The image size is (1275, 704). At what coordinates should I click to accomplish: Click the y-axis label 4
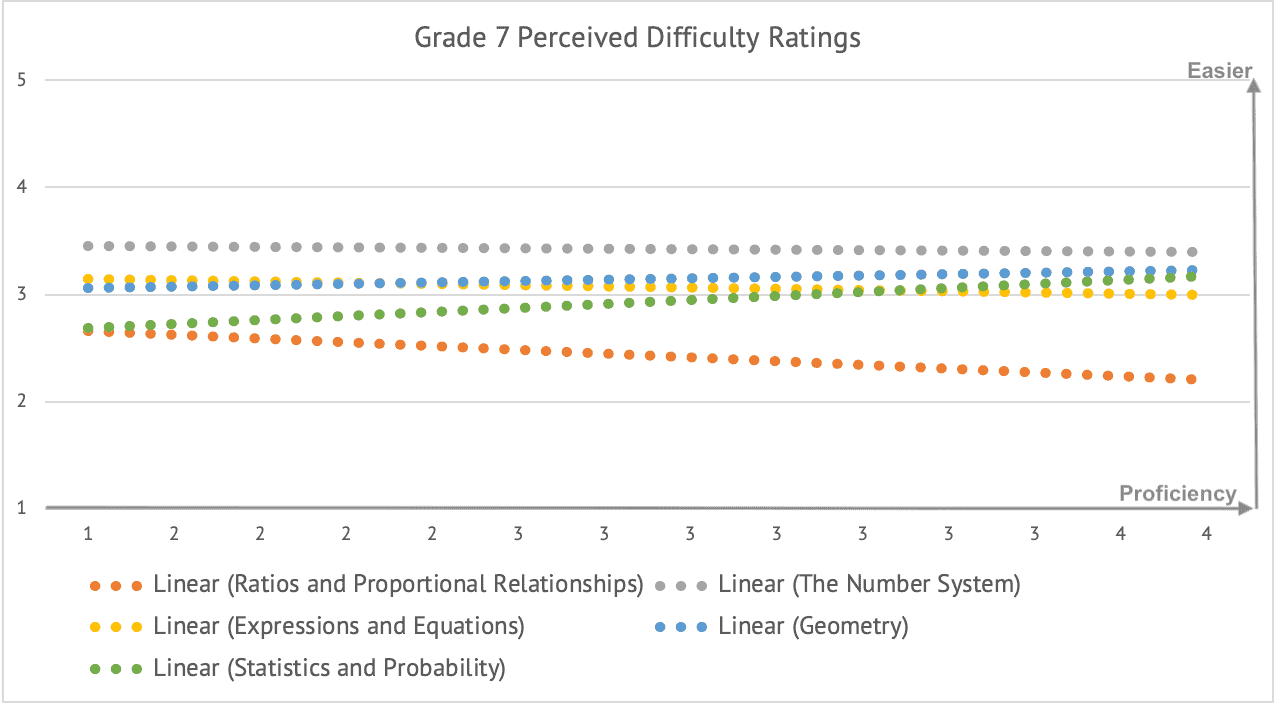pyautogui.click(x=22, y=187)
